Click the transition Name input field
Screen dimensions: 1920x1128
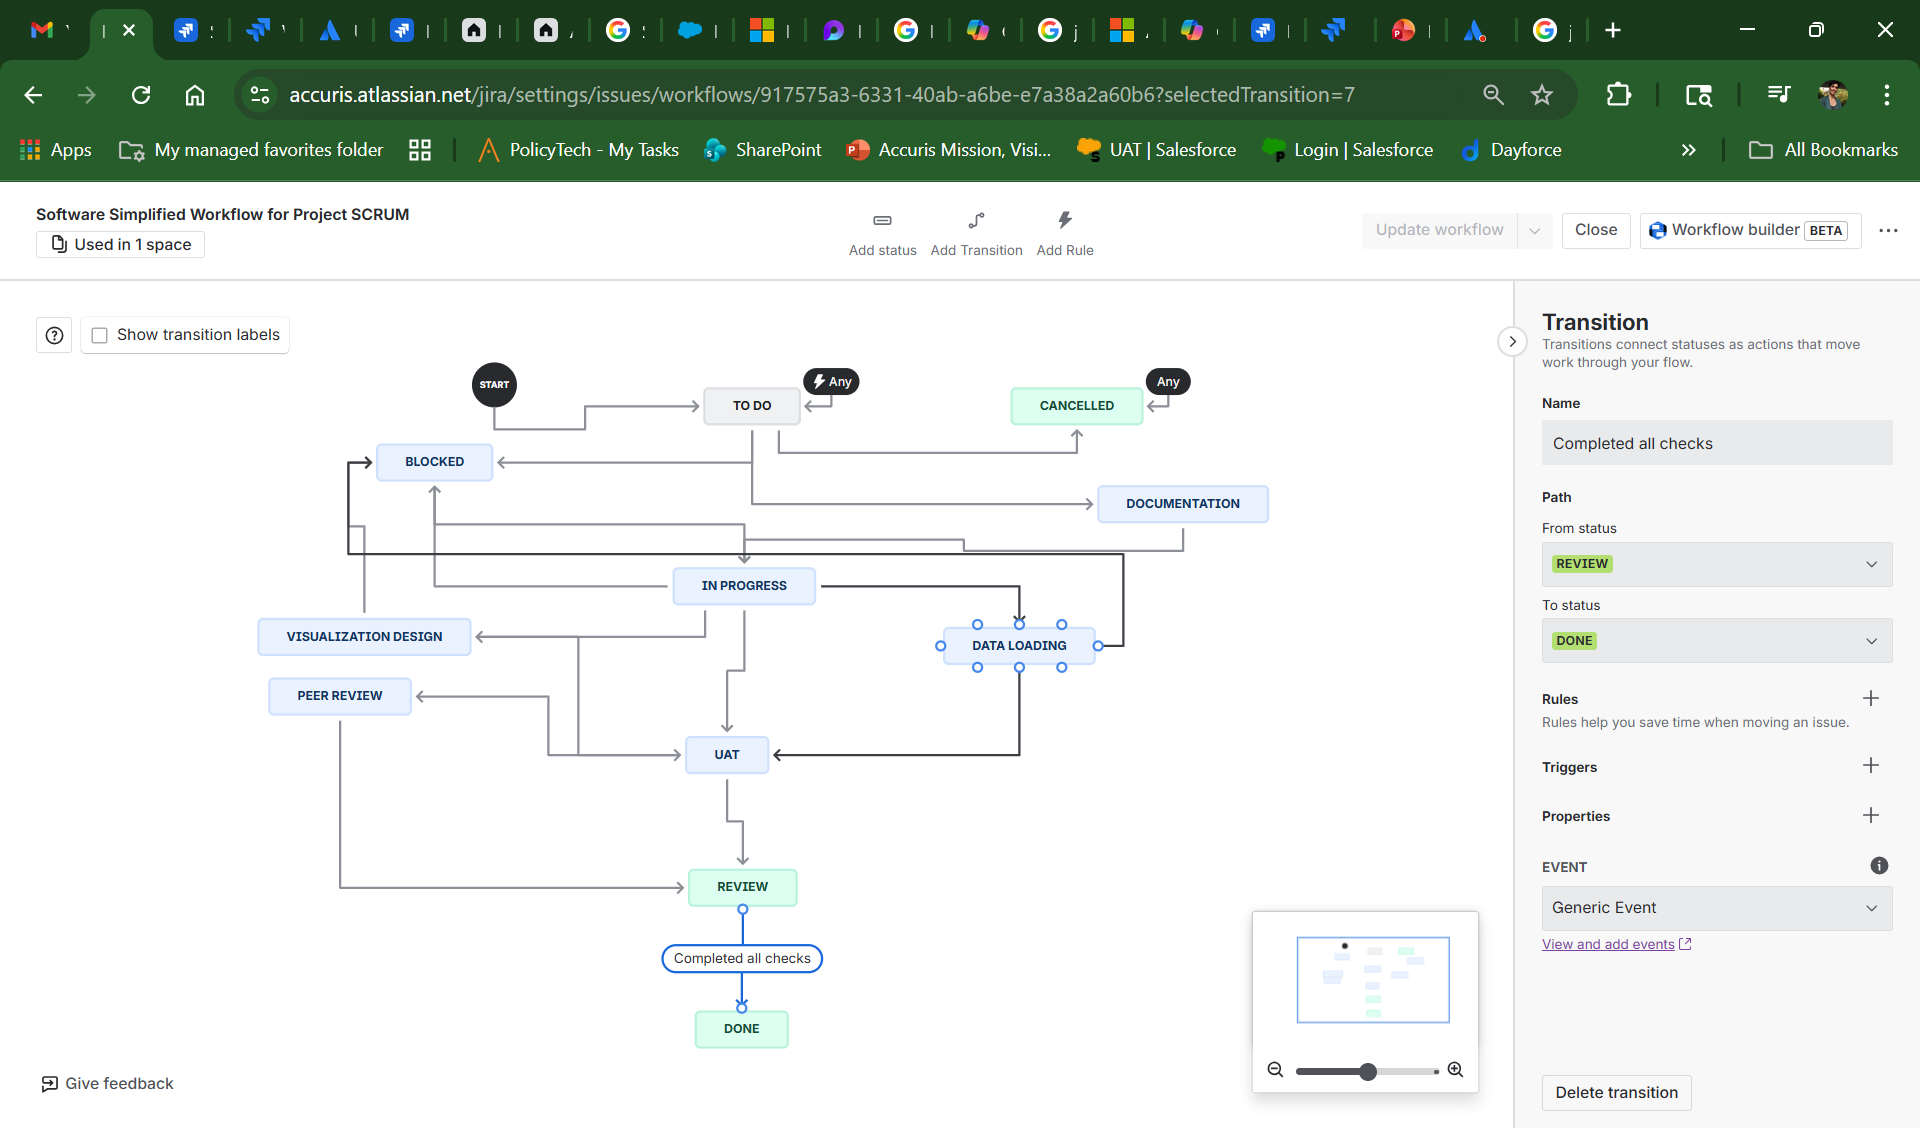click(1717, 443)
